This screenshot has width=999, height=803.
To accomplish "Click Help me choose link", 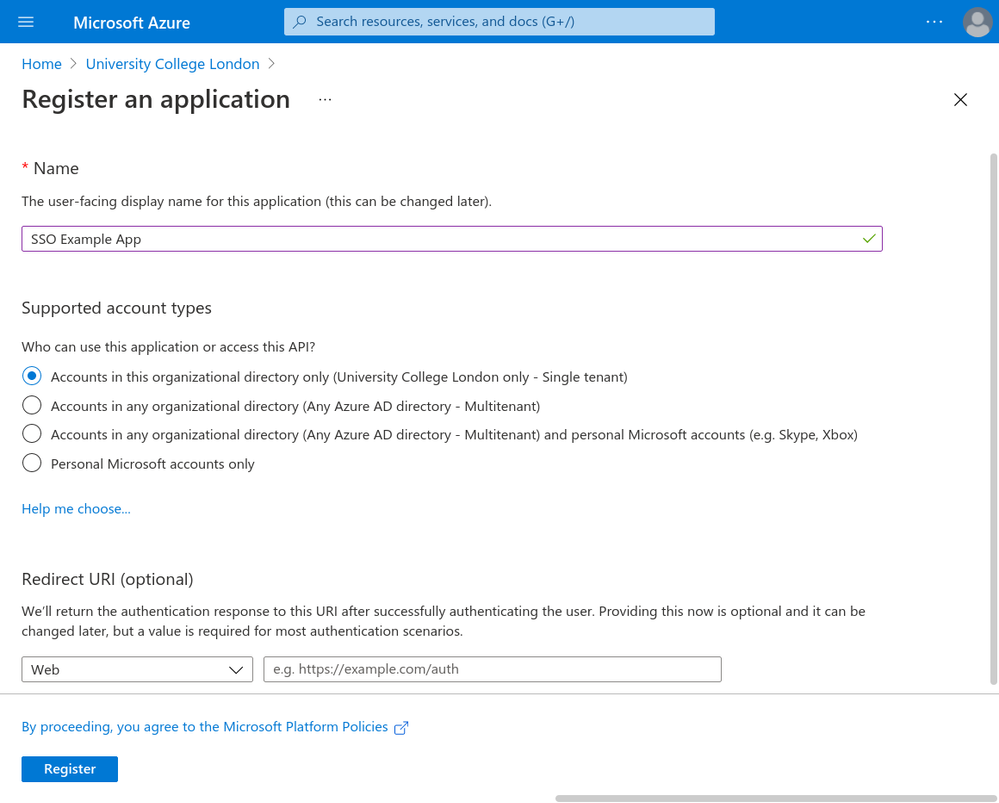I will tap(76, 509).
